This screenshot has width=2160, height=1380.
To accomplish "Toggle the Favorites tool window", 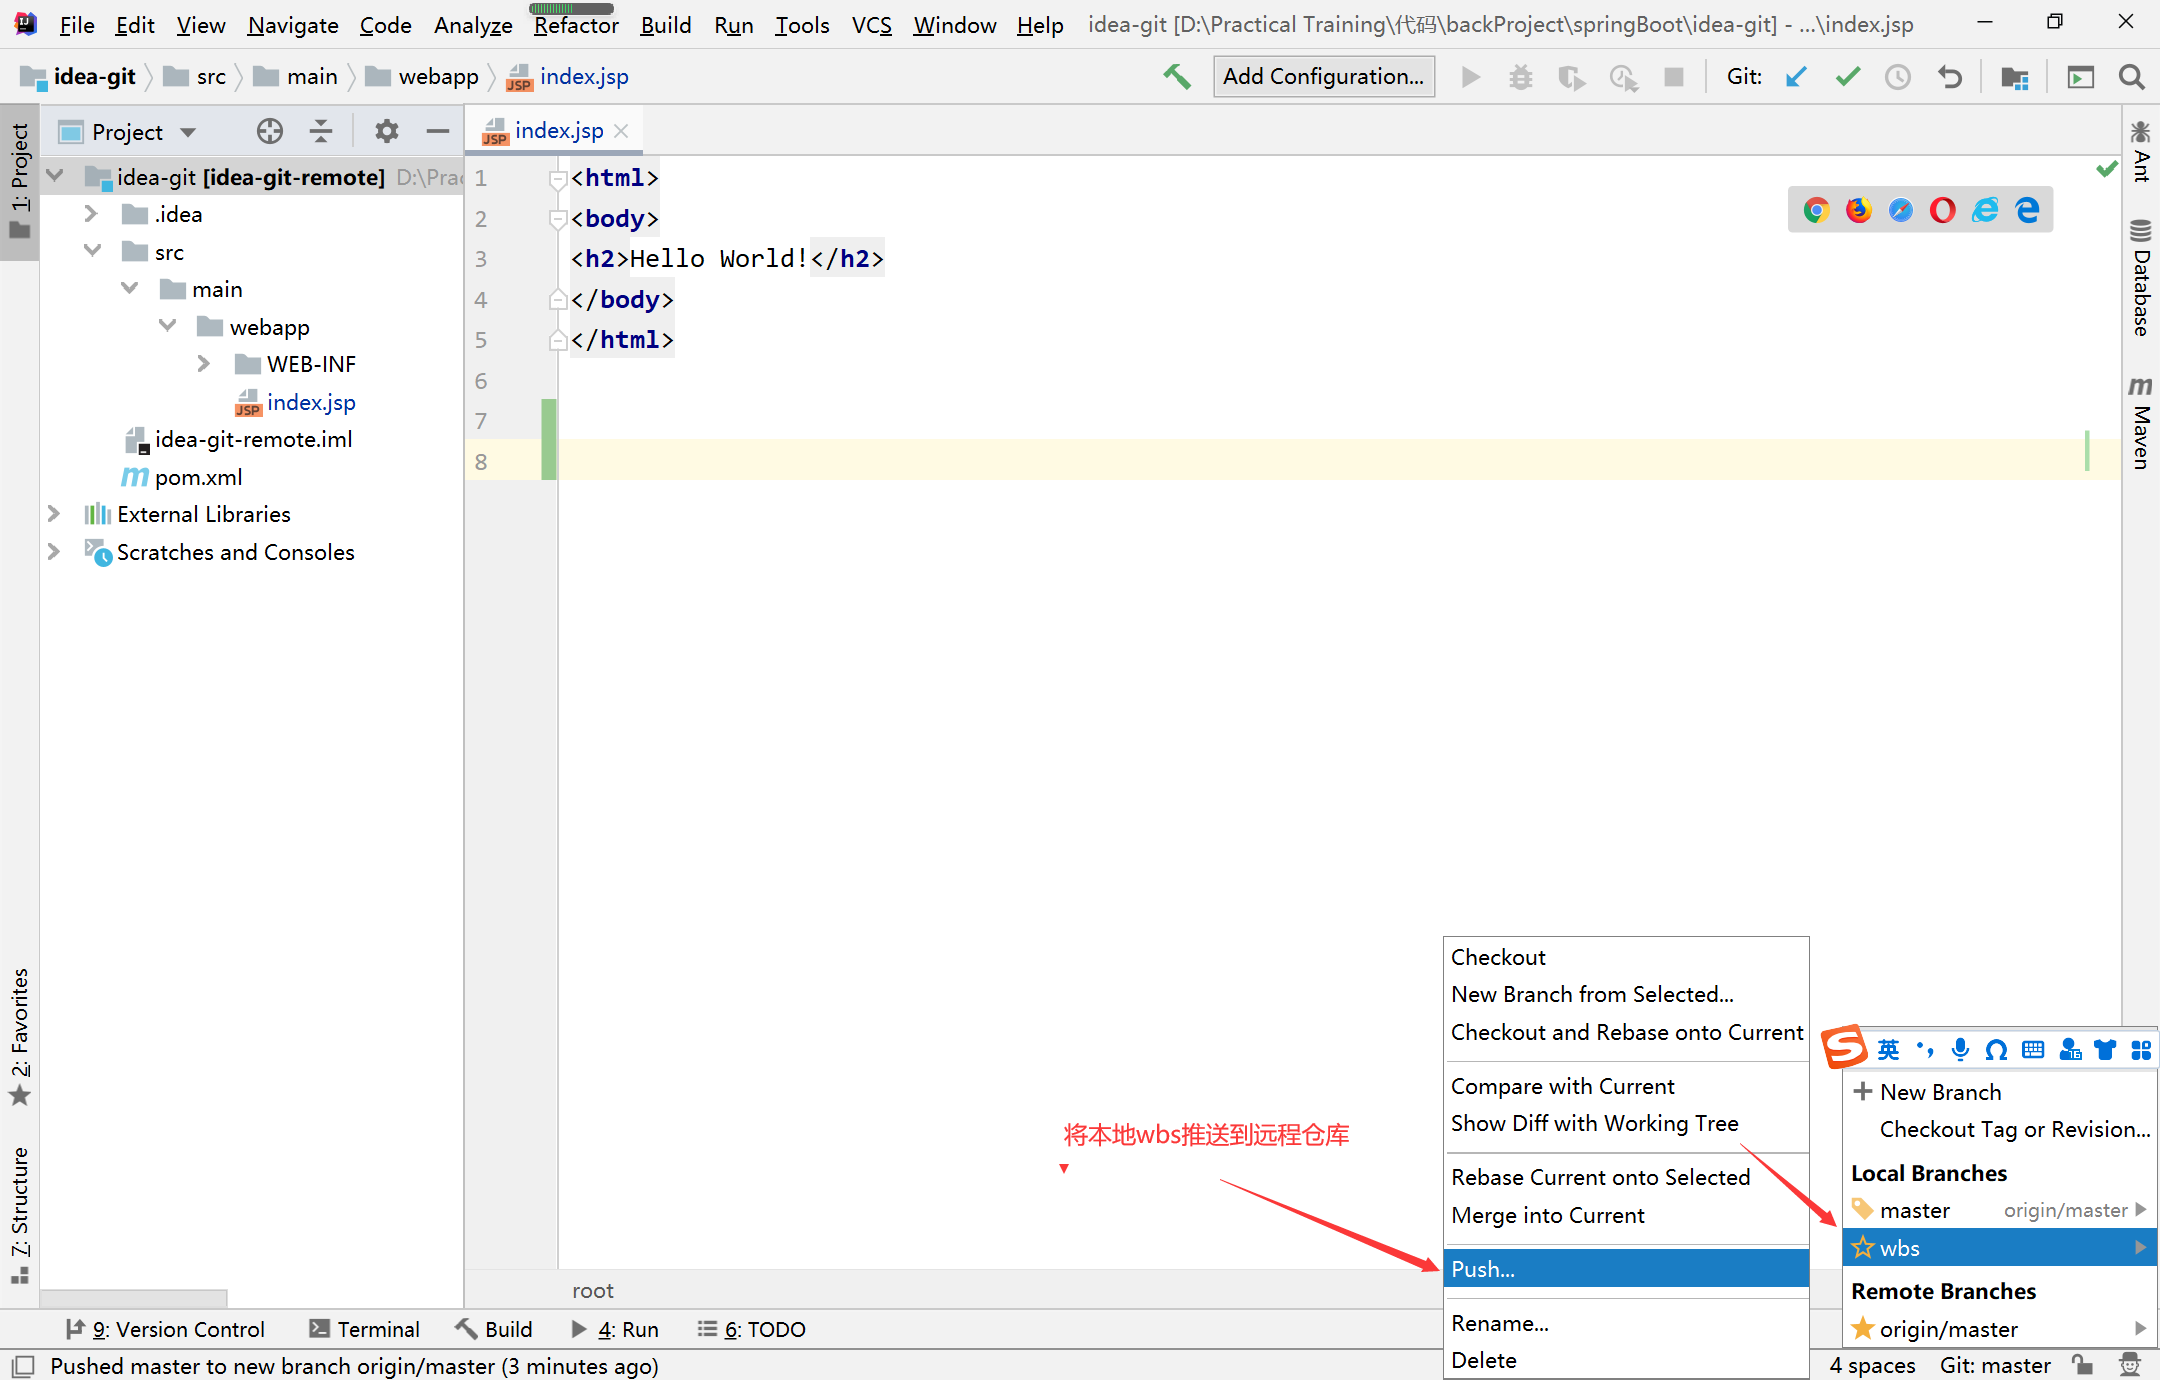I will (19, 1037).
